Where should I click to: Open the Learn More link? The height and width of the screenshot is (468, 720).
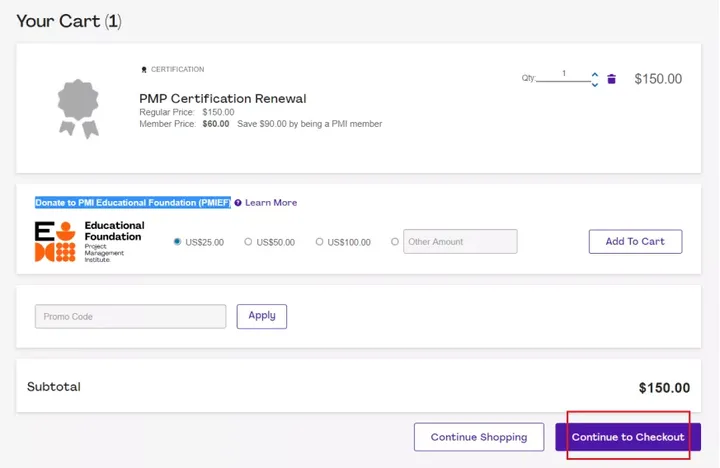[271, 203]
